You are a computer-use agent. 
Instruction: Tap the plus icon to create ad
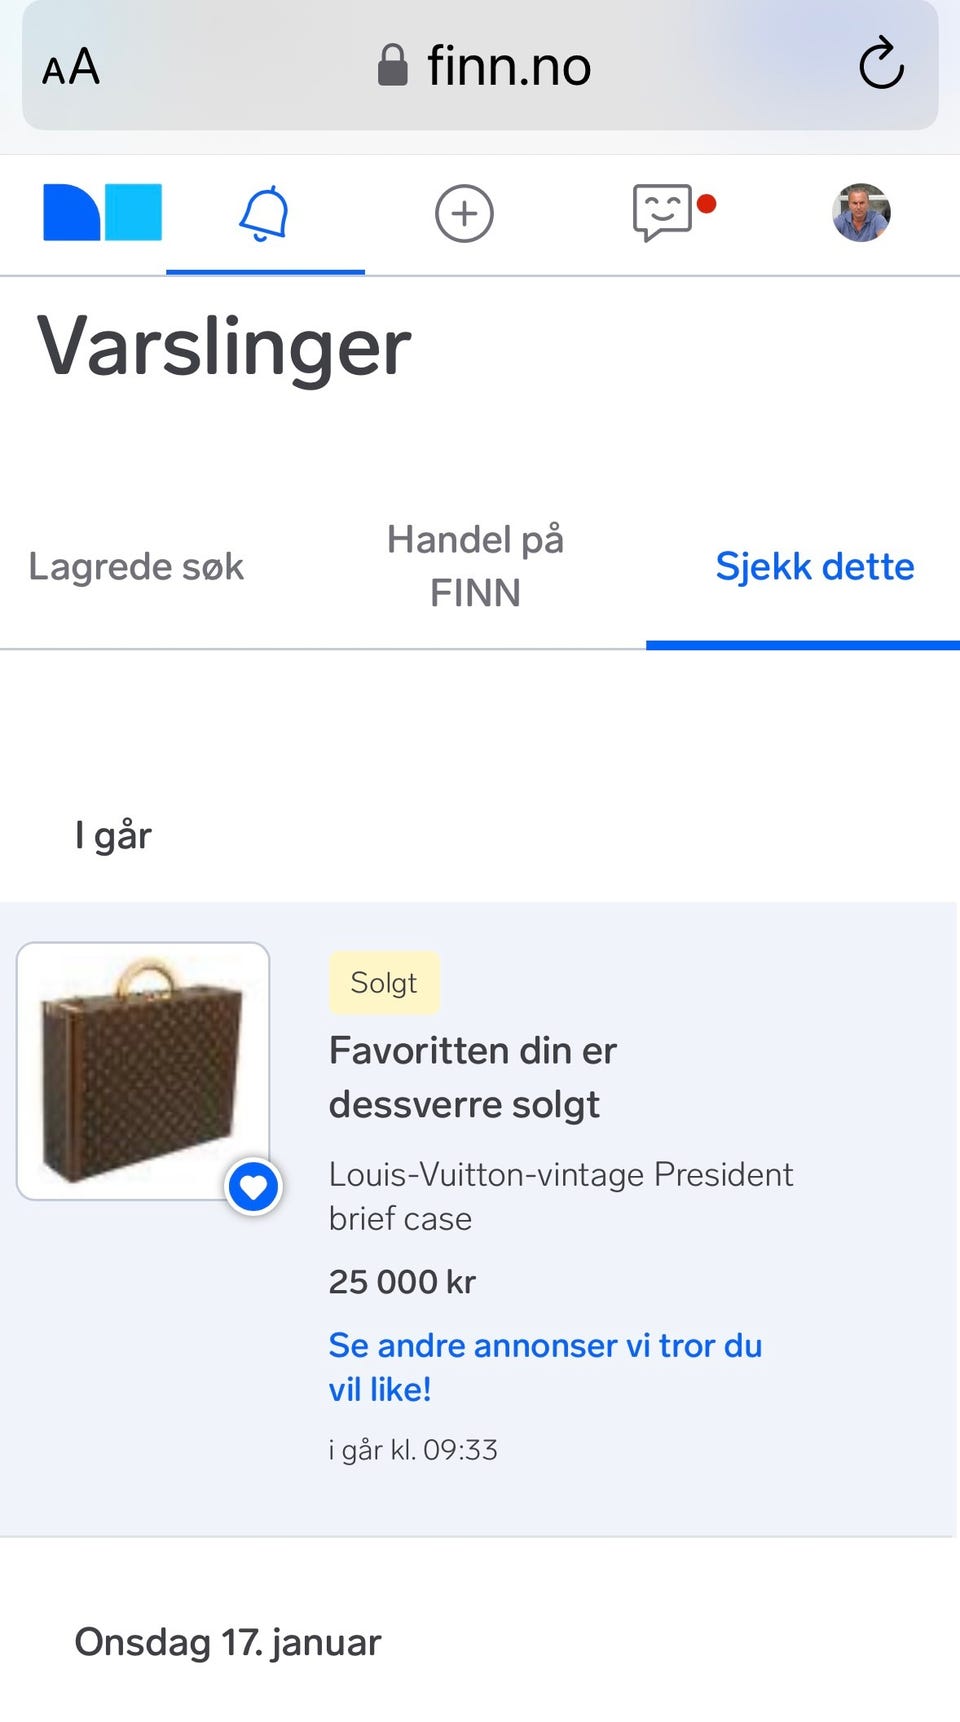pos(464,213)
